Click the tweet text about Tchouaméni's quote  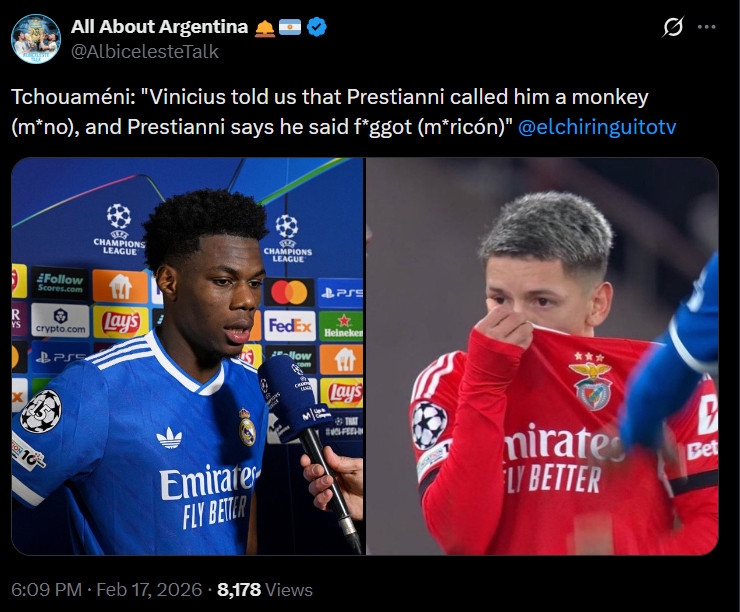pos(344,112)
